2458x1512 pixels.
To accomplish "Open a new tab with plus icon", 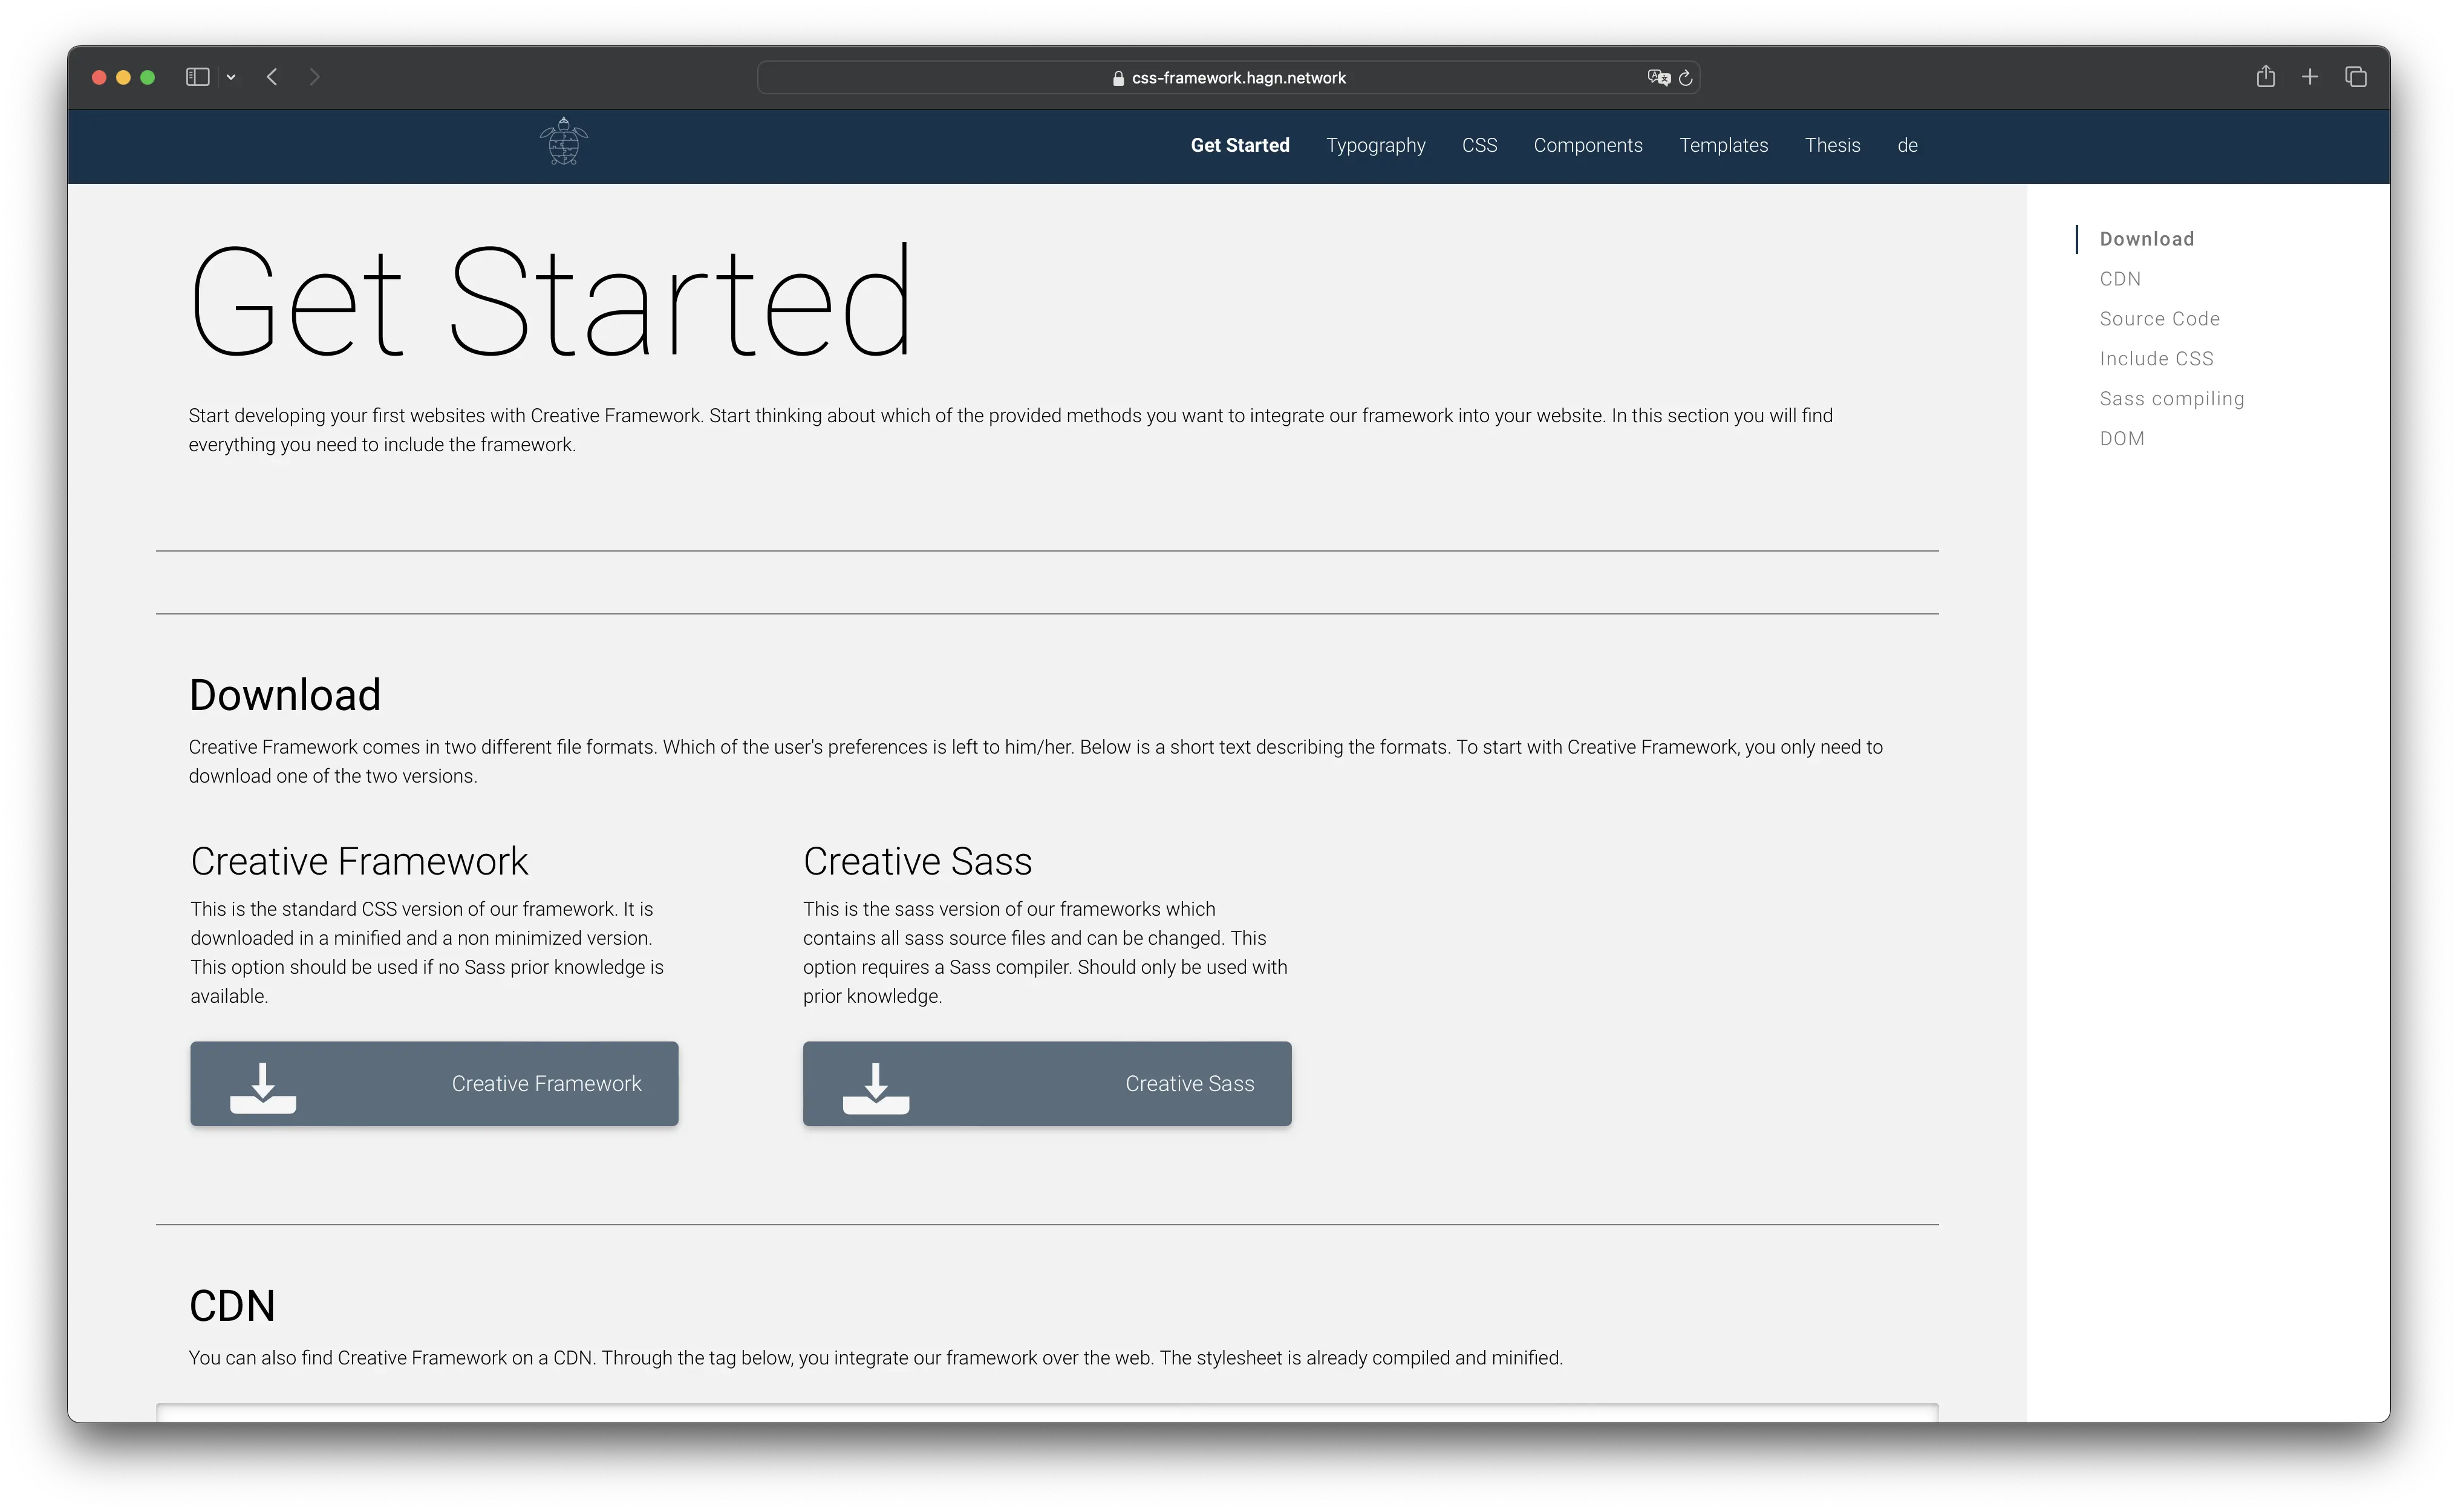I will (2310, 77).
